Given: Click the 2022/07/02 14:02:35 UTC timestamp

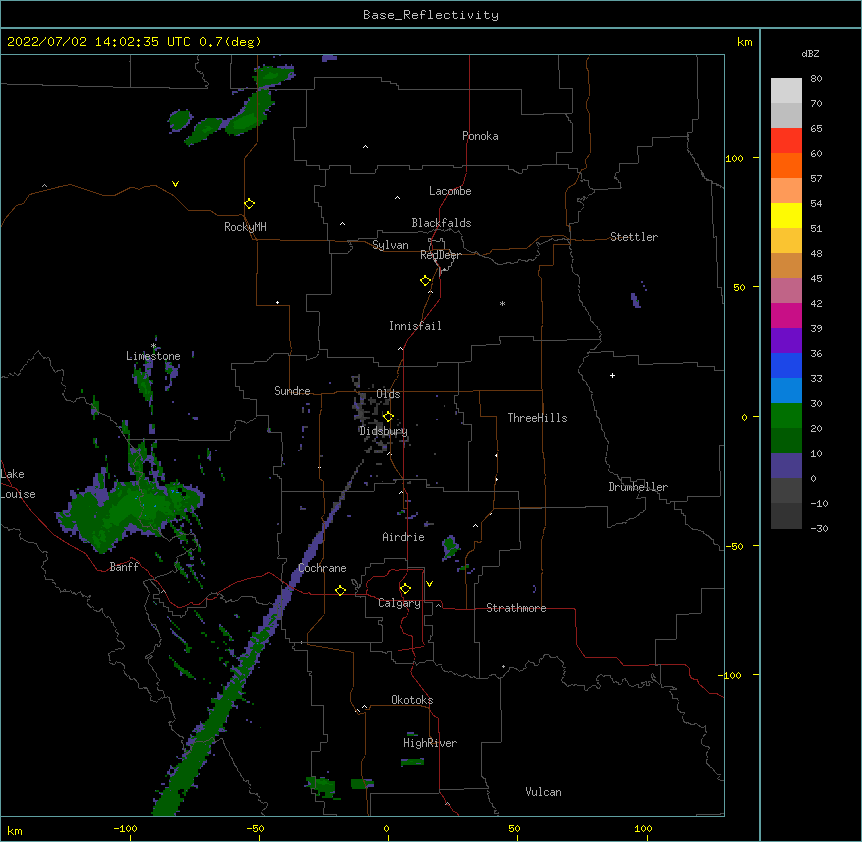Looking at the screenshot, I should [x=99, y=42].
